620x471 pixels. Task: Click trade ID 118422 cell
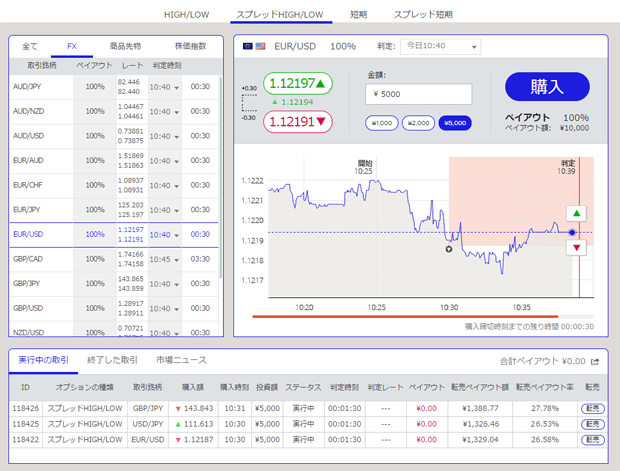coord(26,440)
